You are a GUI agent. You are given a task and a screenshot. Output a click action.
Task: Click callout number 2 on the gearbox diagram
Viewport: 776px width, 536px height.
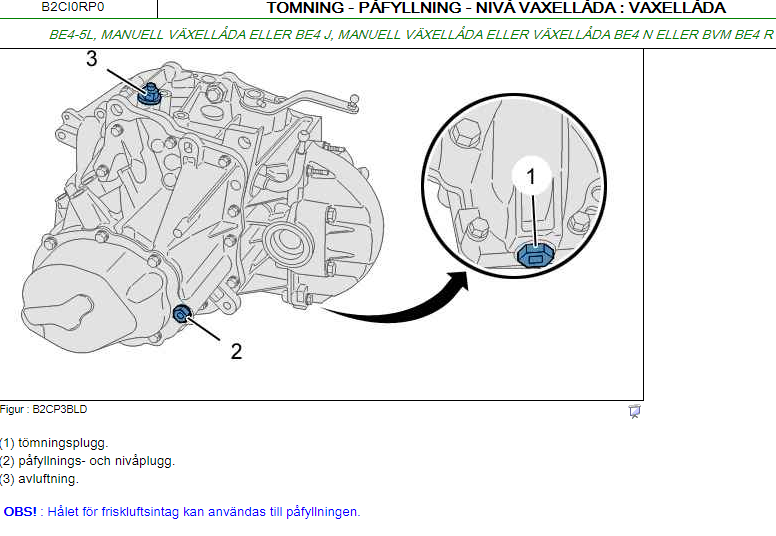pyautogui.click(x=237, y=351)
